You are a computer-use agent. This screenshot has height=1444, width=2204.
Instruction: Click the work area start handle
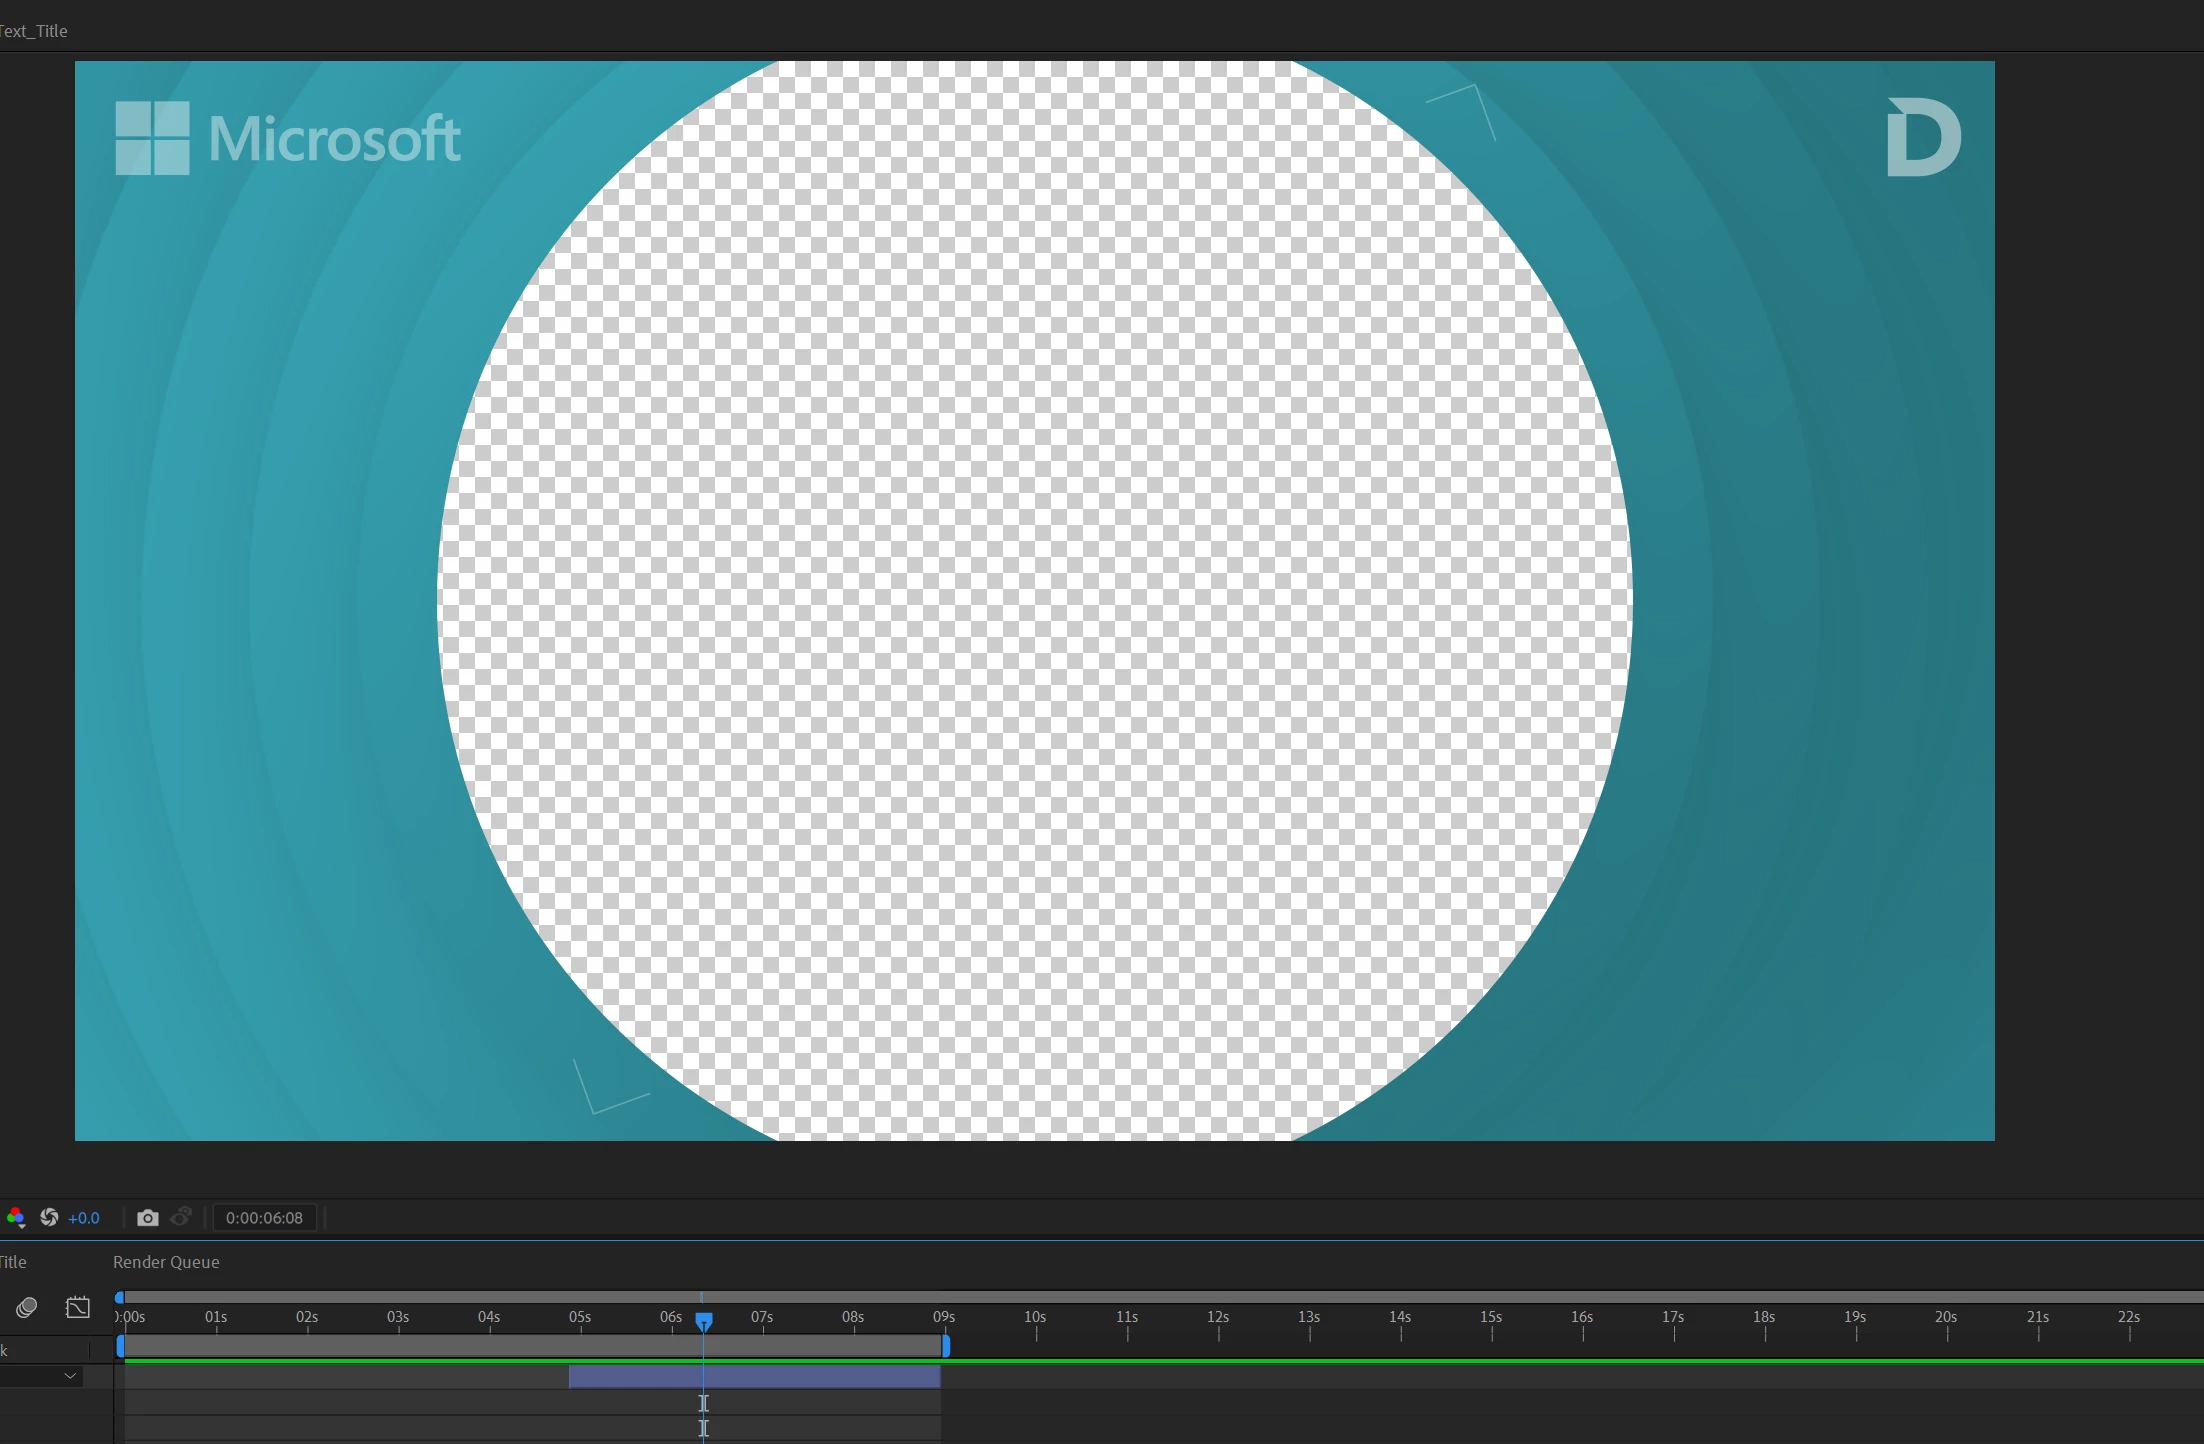[120, 1347]
